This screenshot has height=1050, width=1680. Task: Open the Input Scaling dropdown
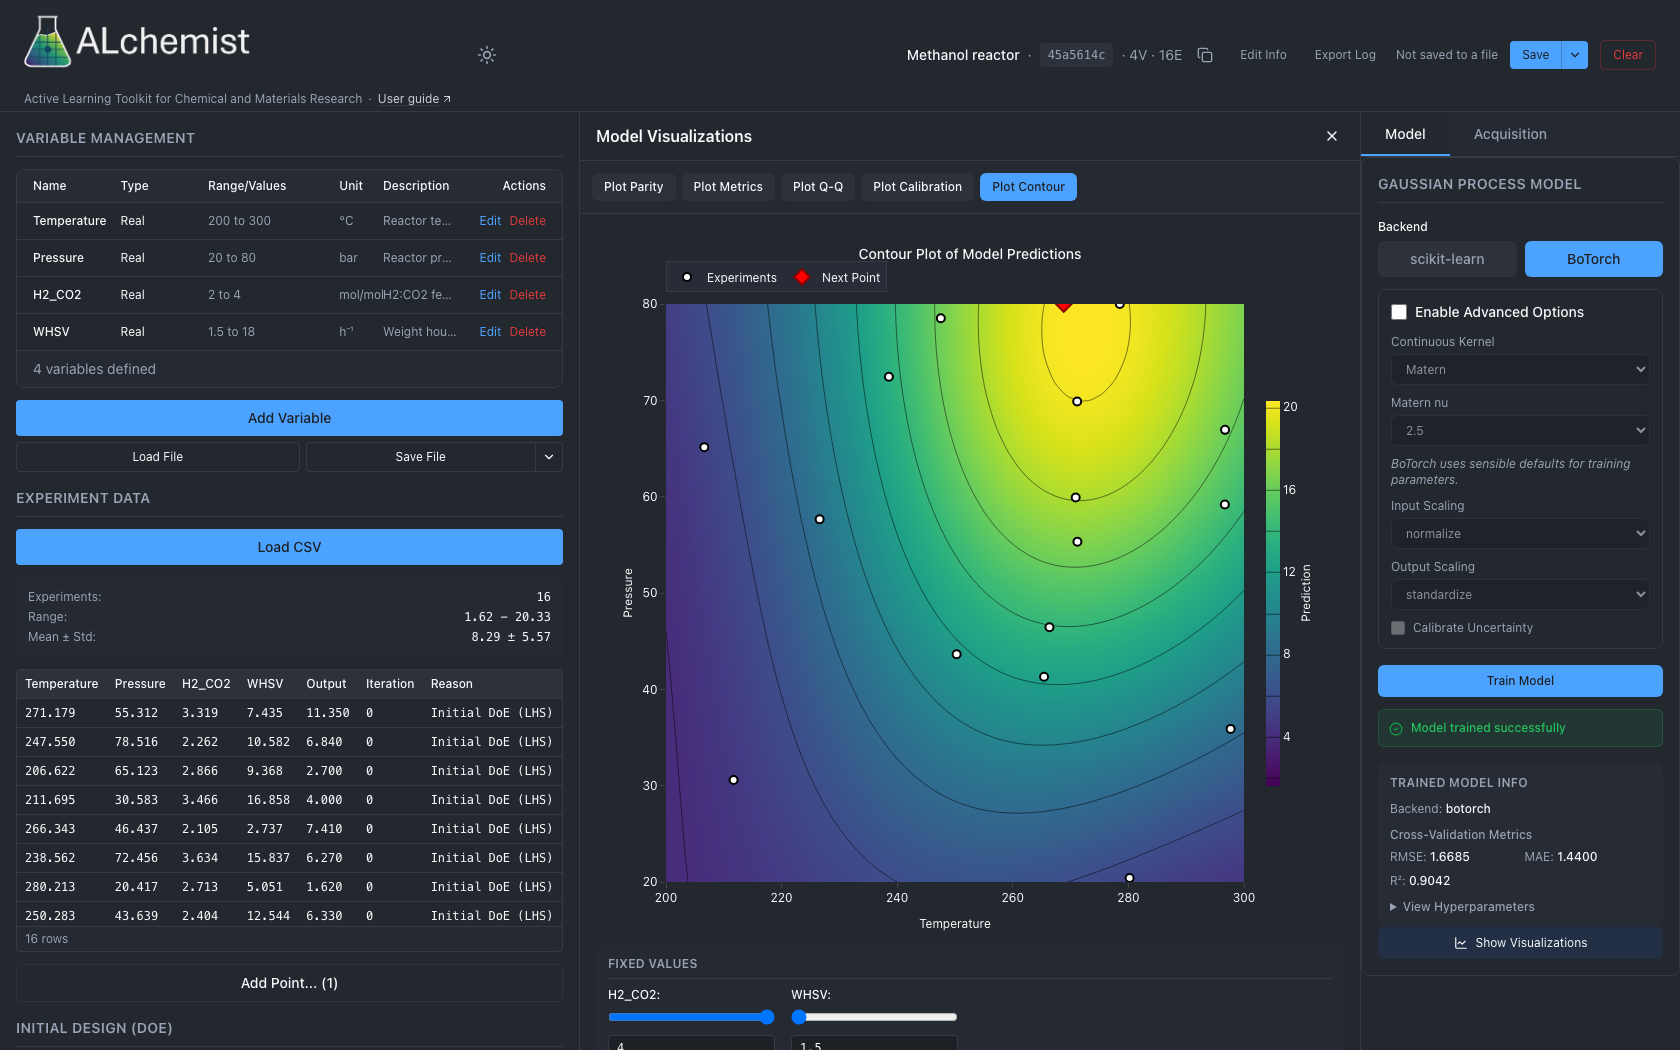(1520, 534)
